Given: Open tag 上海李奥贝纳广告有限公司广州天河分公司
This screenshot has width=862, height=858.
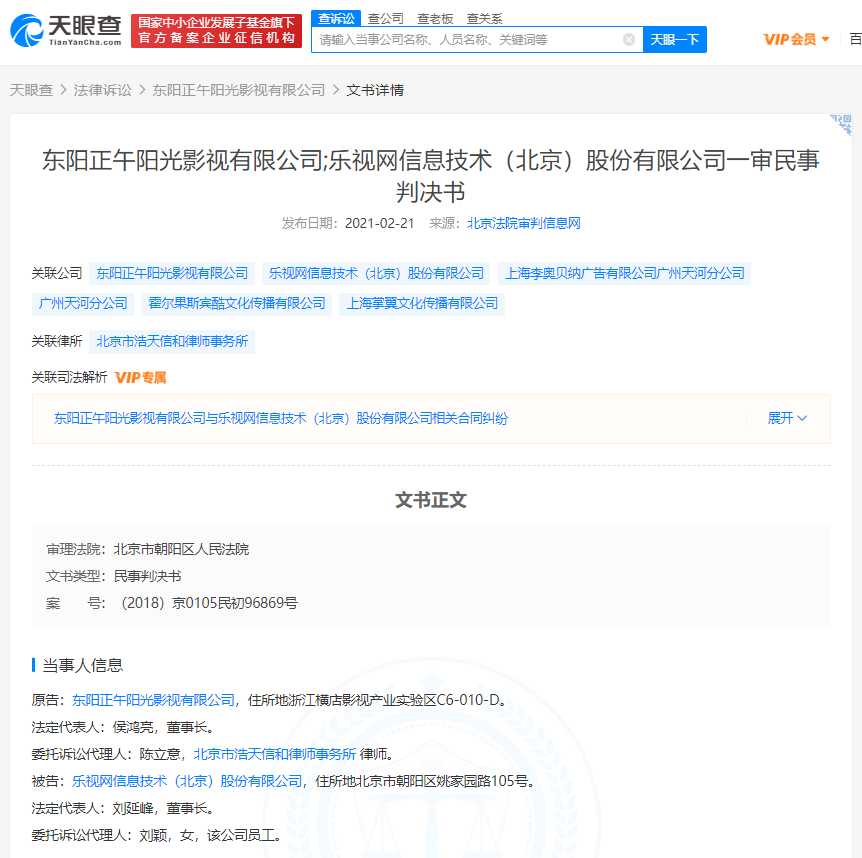Looking at the screenshot, I should click(x=625, y=273).
